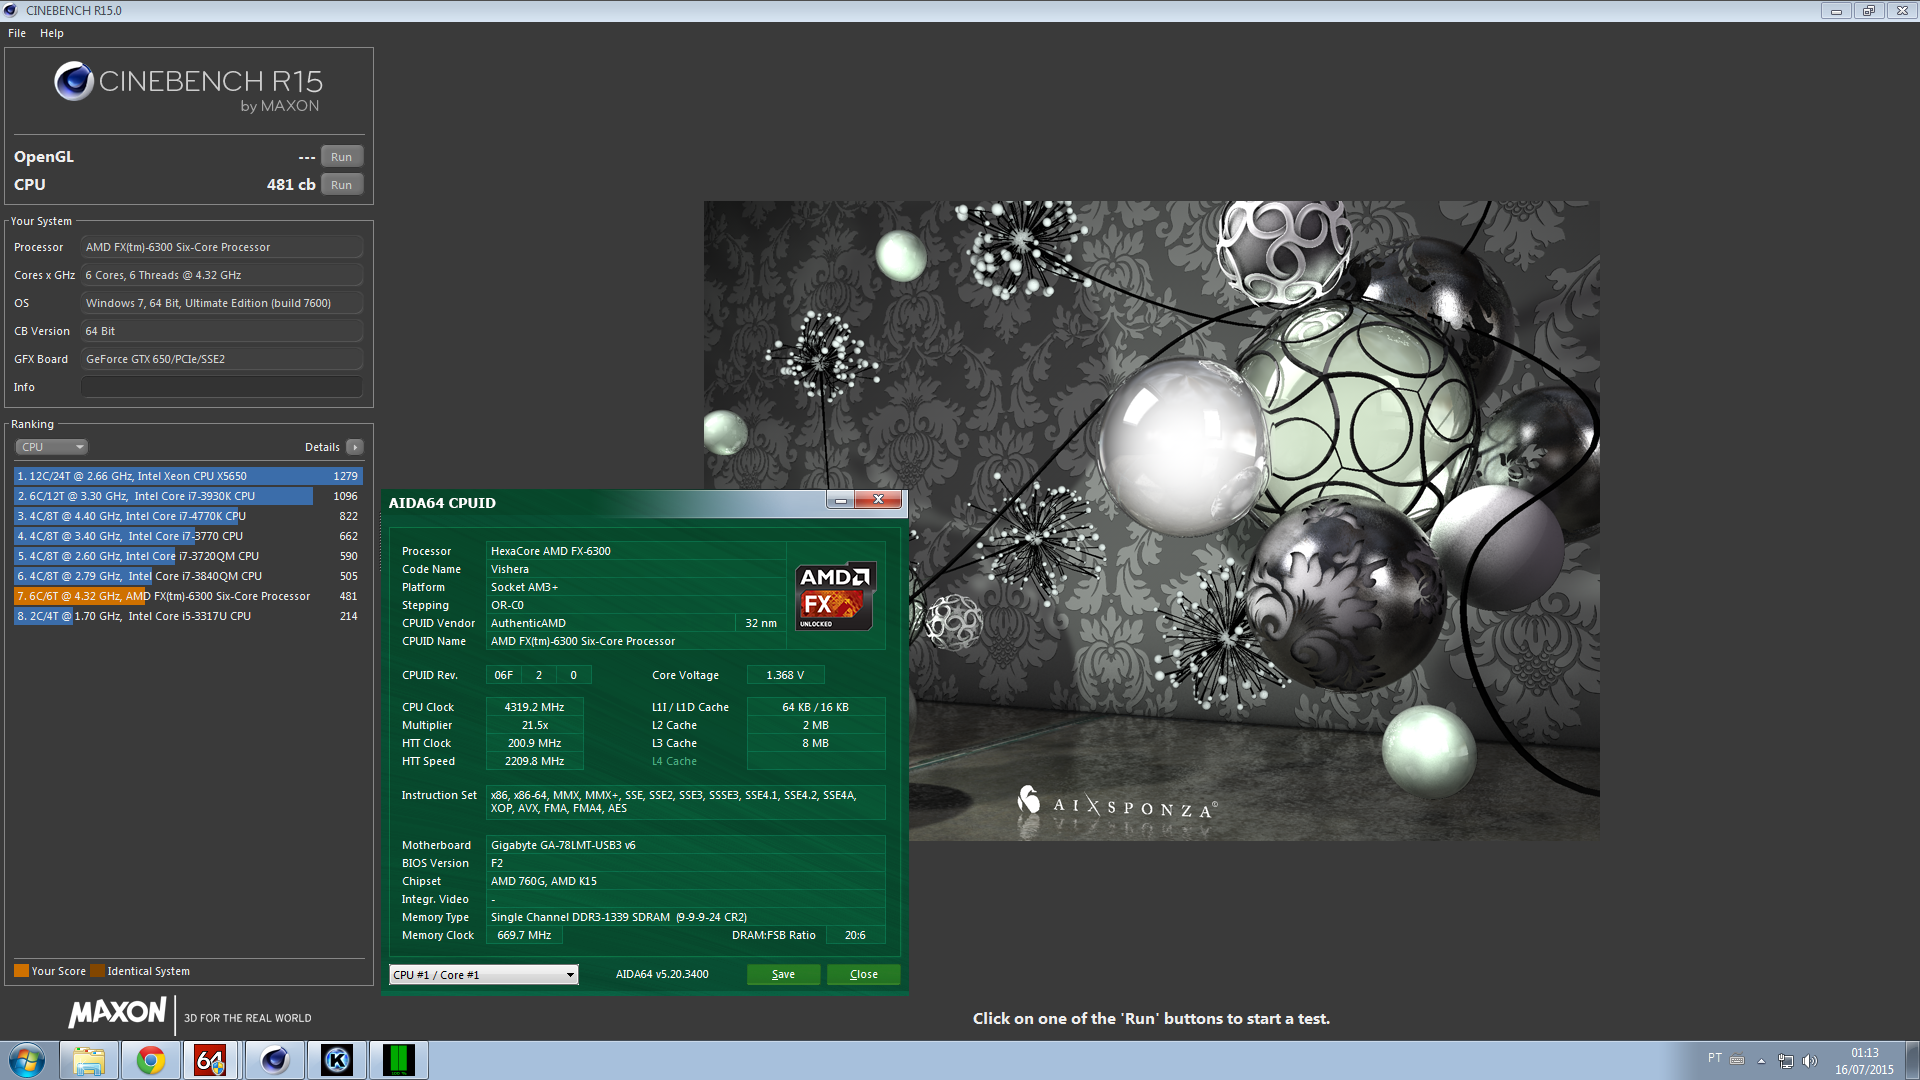1920x1080 pixels.
Task: Select ranking entry Intel Core i5-3317U CPU
Action: click(x=188, y=616)
